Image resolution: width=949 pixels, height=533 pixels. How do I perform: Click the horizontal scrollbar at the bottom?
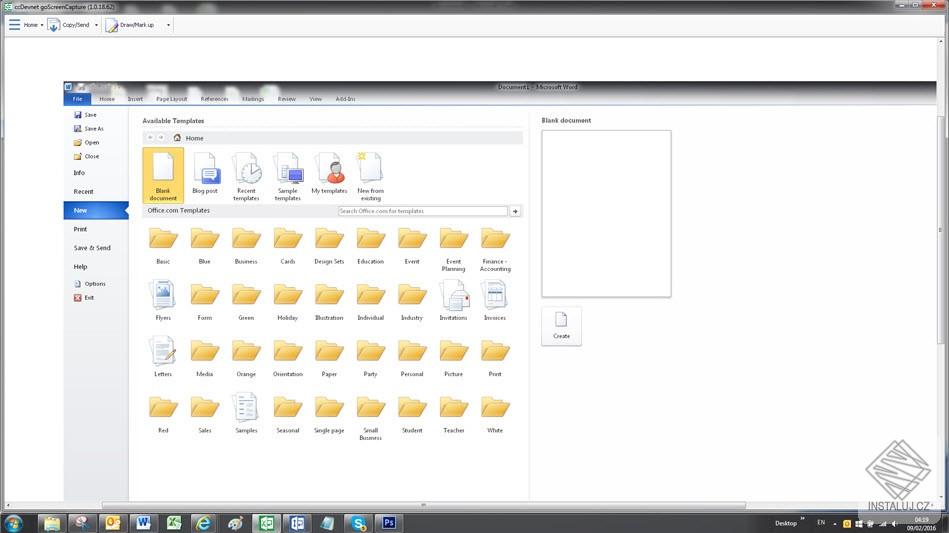click(424, 505)
